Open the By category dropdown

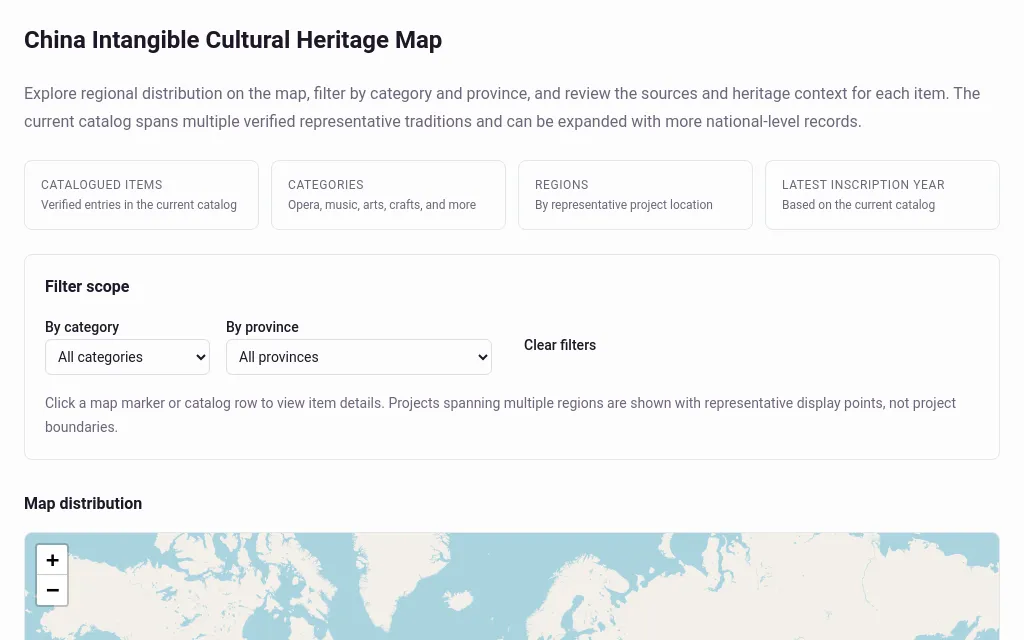tap(127, 357)
